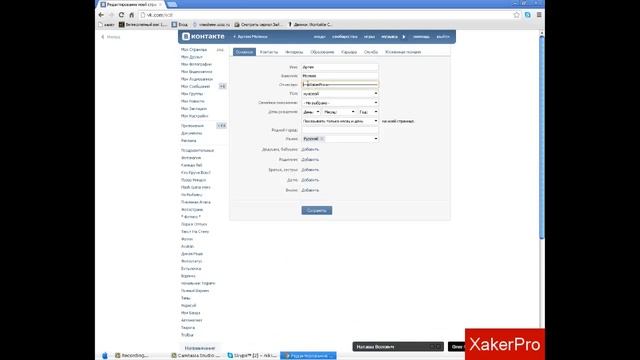The width and height of the screenshot is (640, 360).
Task: Click the ред. link next to Моя Страница
Action: coord(220,50)
